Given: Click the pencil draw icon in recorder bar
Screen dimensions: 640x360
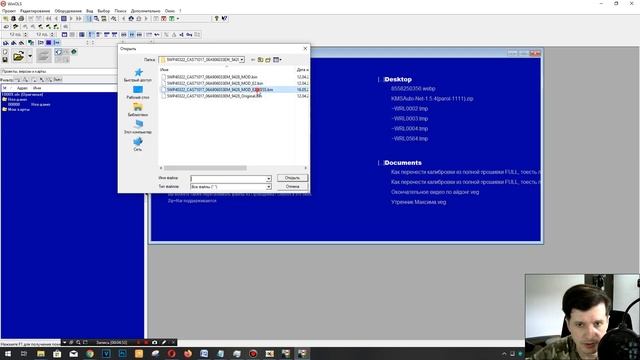Looking at the screenshot, I should click(x=164, y=342).
